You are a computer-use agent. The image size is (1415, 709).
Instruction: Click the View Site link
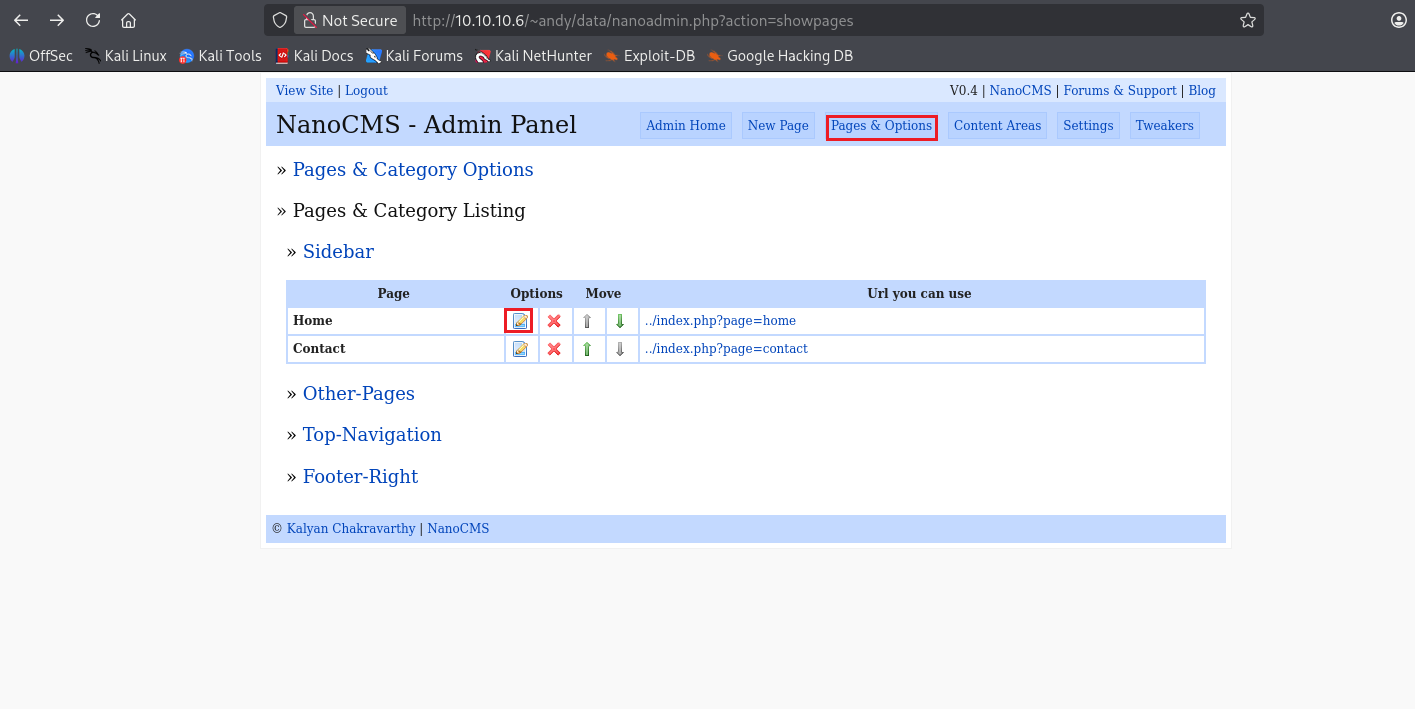[304, 91]
